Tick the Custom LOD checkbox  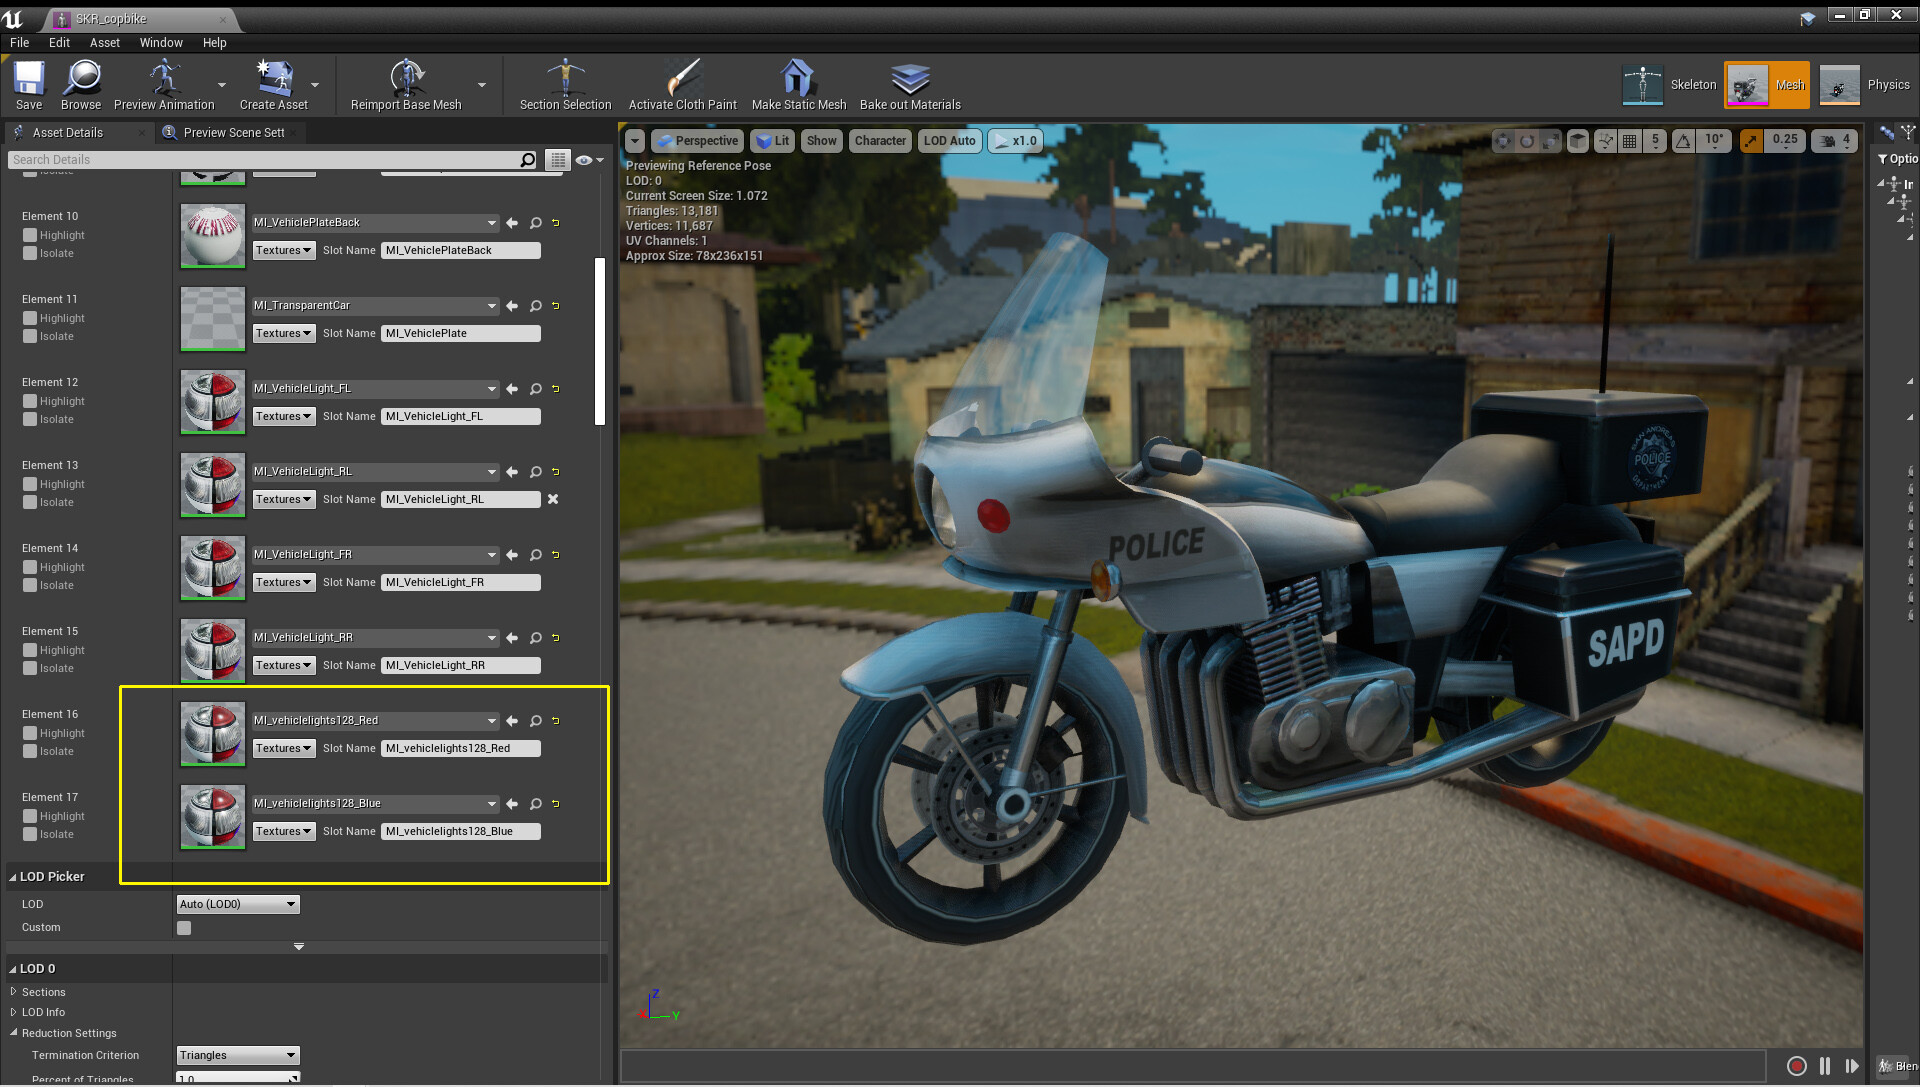click(x=184, y=928)
